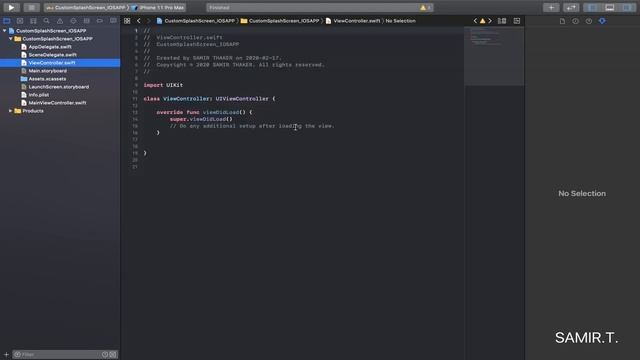
Task: Show the File inspector
Action: (562, 21)
